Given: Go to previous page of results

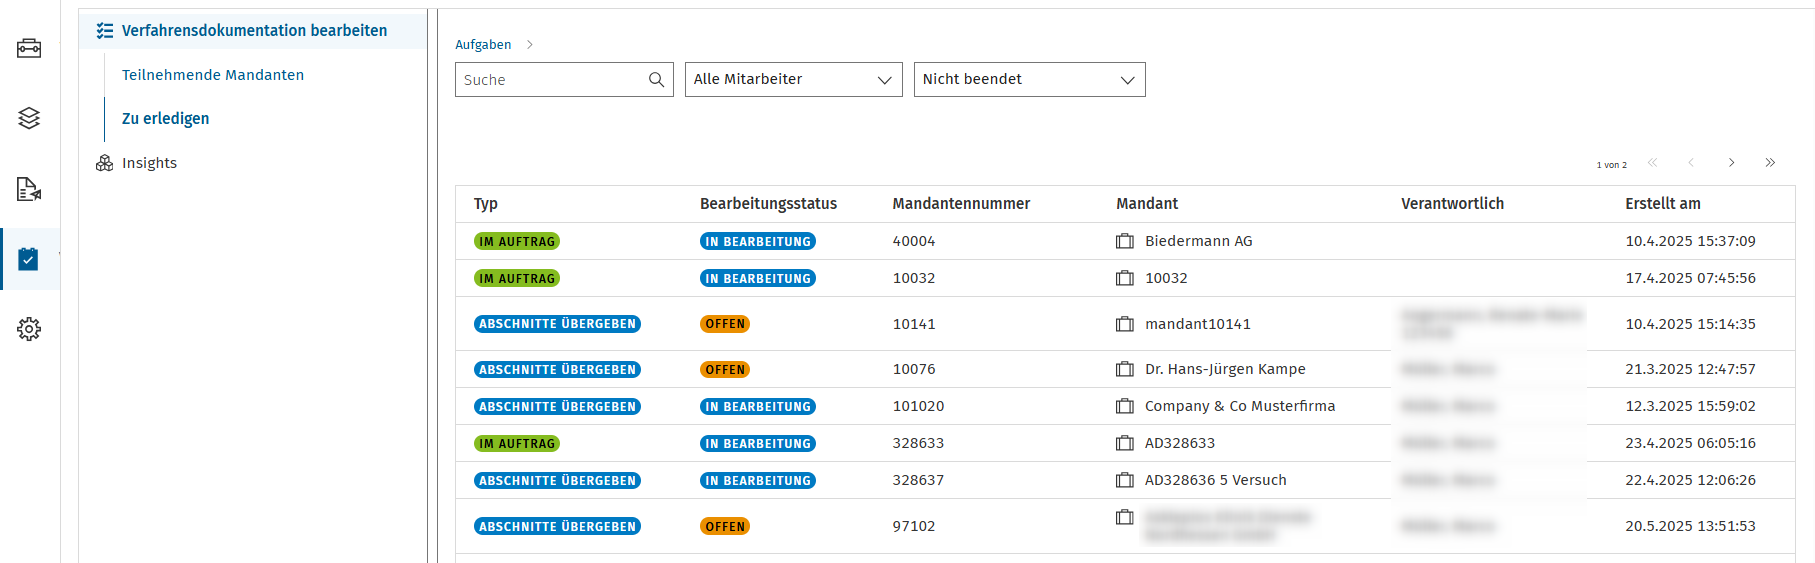Looking at the screenshot, I should (1691, 162).
